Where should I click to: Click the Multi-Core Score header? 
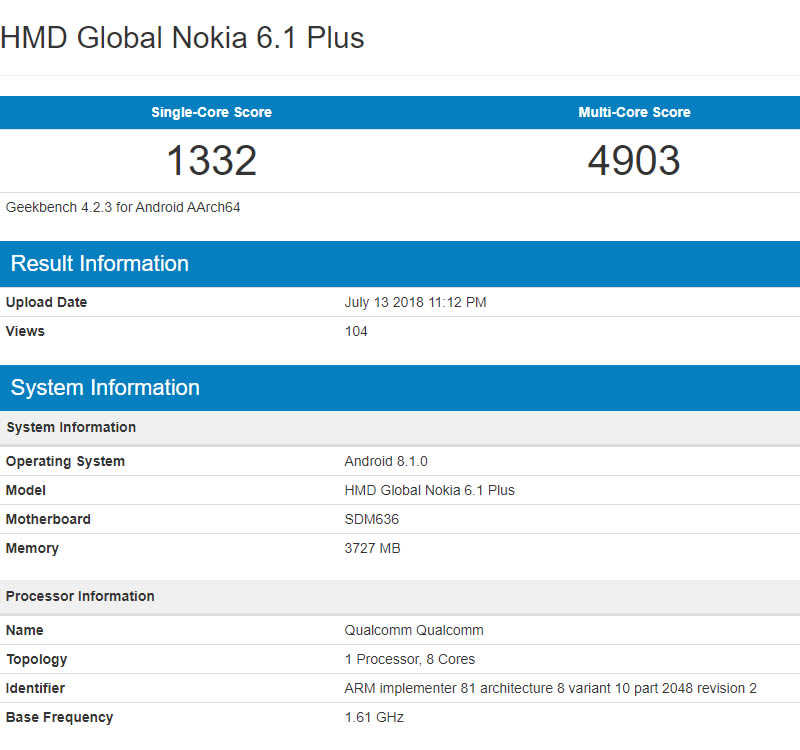point(634,112)
